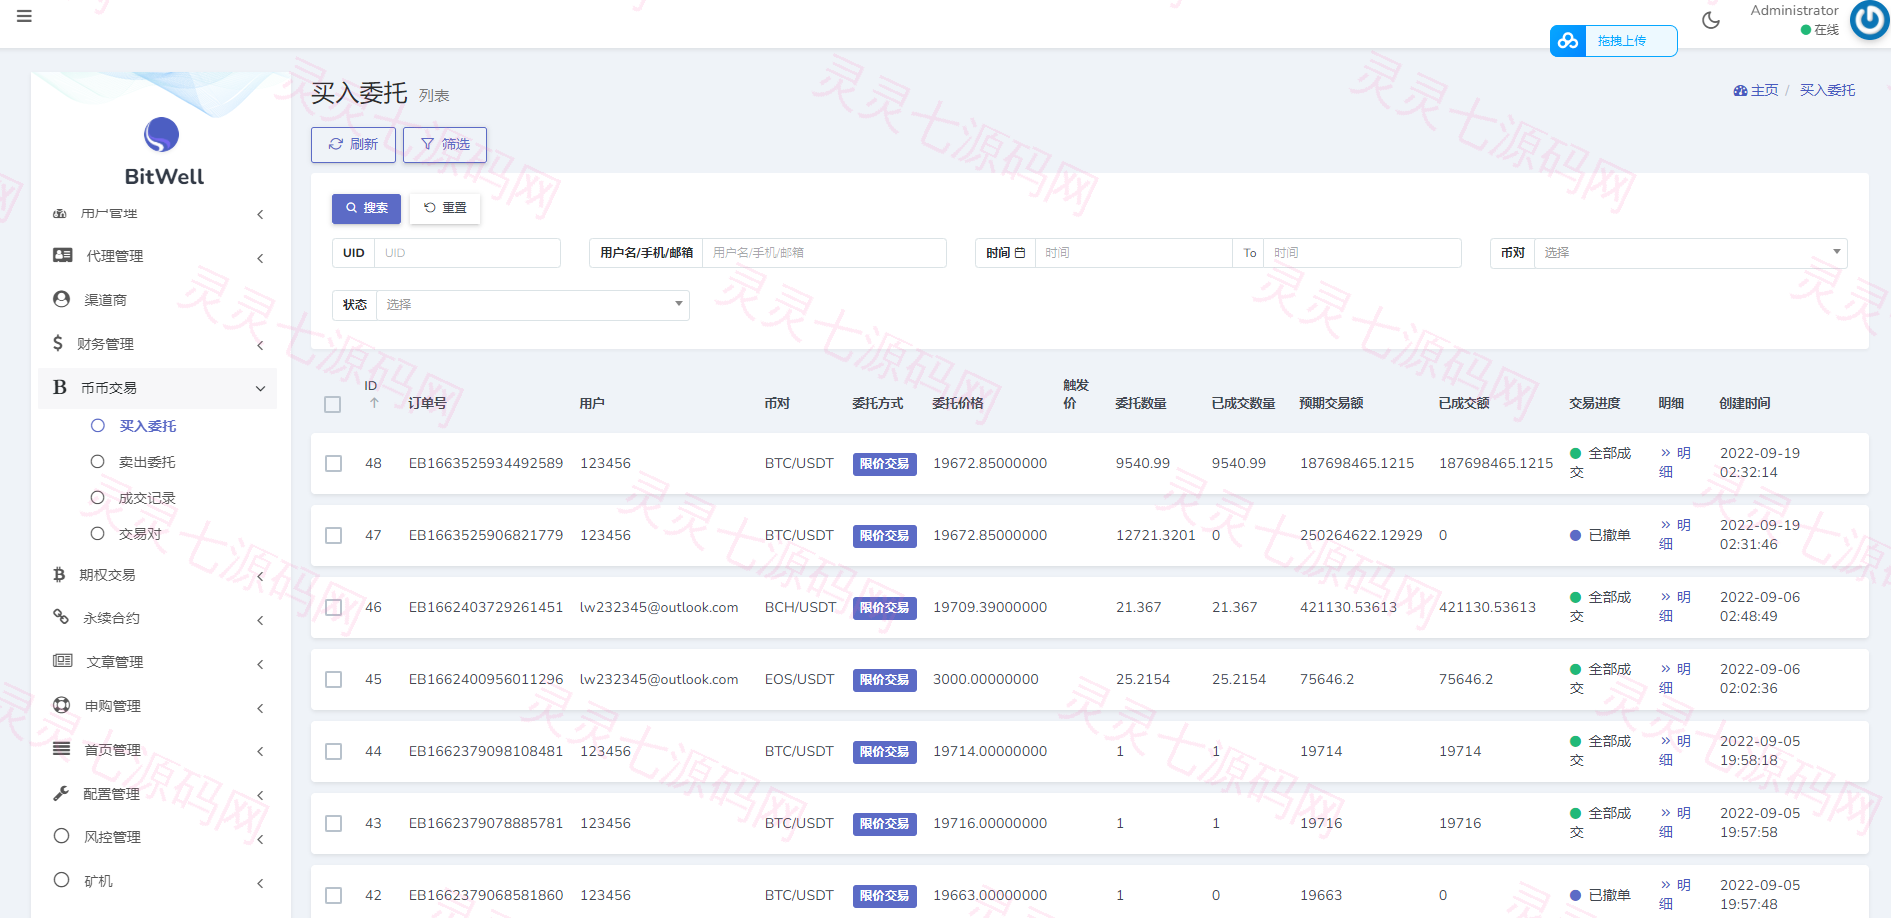
Task: Click the blue 搜索 search button
Action: tap(366, 208)
